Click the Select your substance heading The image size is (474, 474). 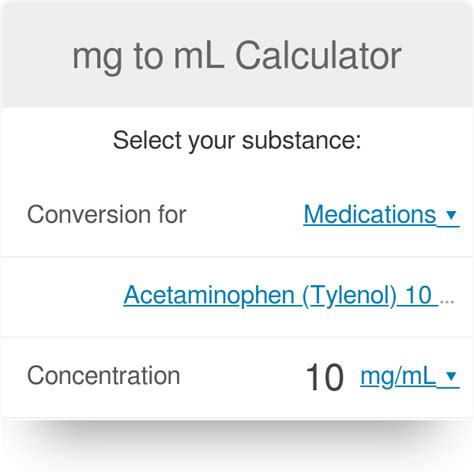tap(237, 141)
